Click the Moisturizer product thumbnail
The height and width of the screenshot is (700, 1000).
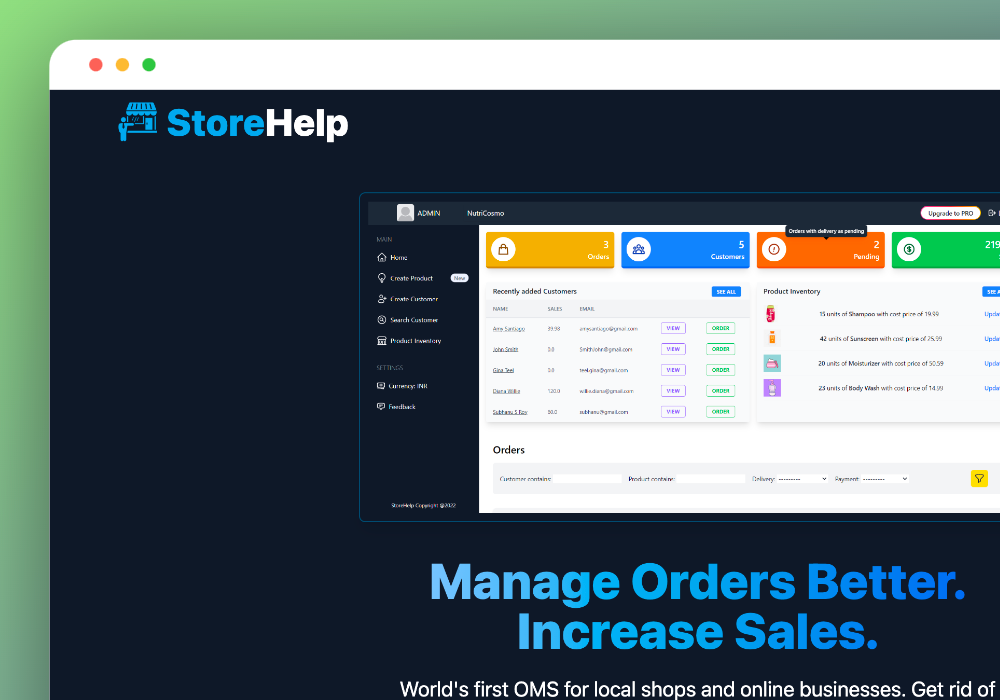(x=771, y=363)
